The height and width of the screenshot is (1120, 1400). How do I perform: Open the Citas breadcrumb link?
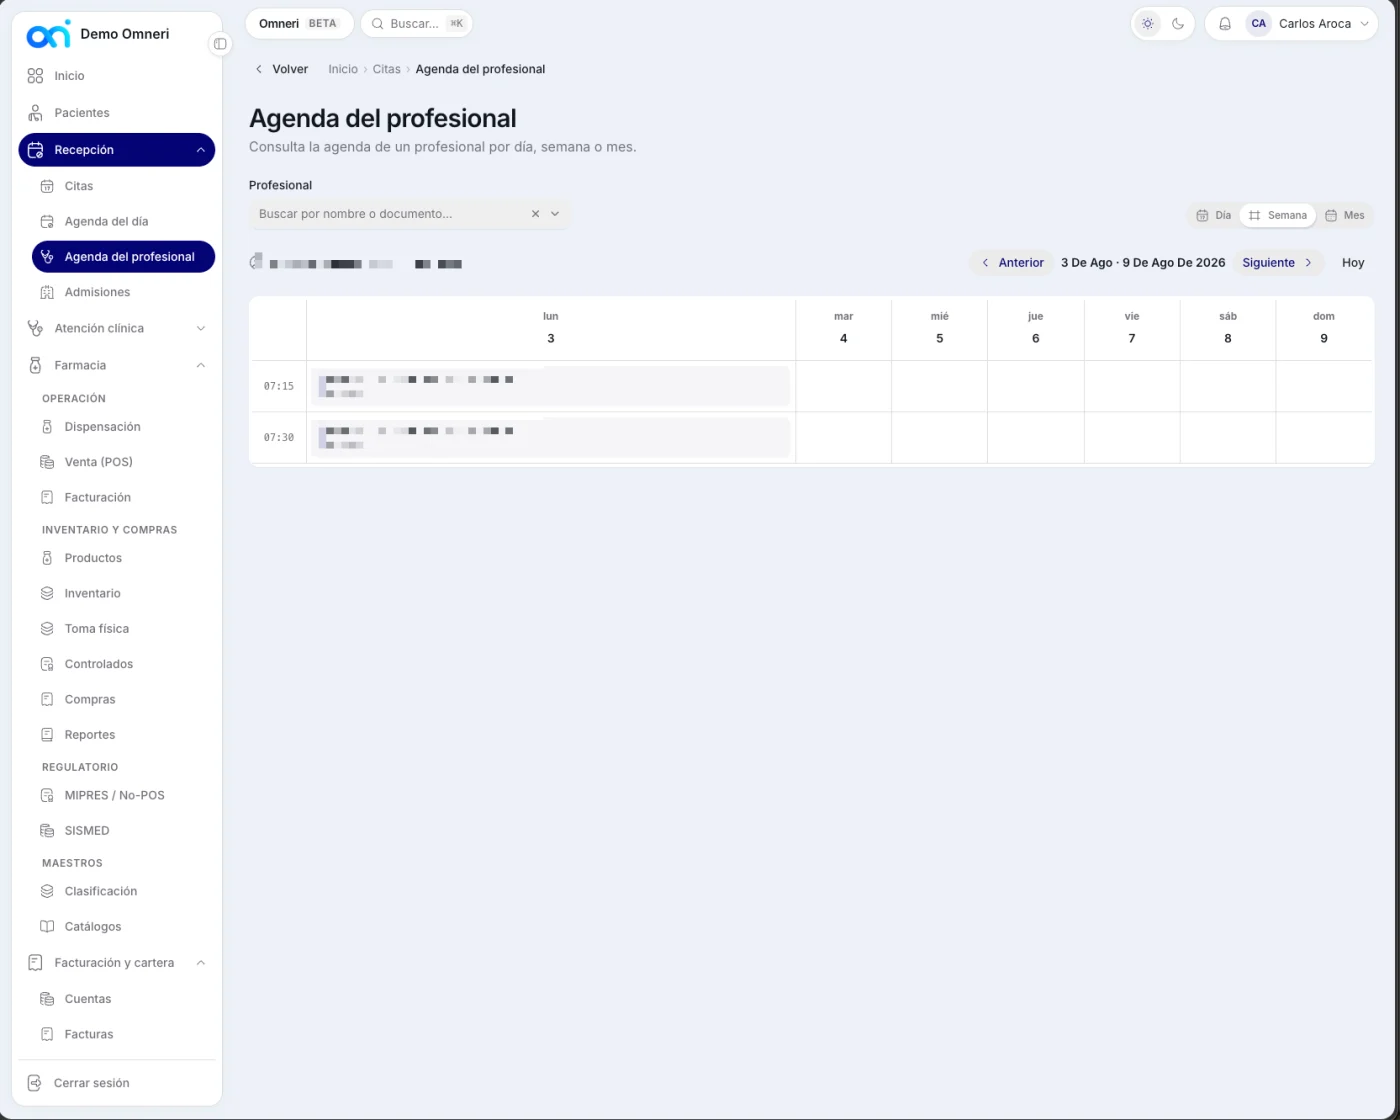[386, 69]
